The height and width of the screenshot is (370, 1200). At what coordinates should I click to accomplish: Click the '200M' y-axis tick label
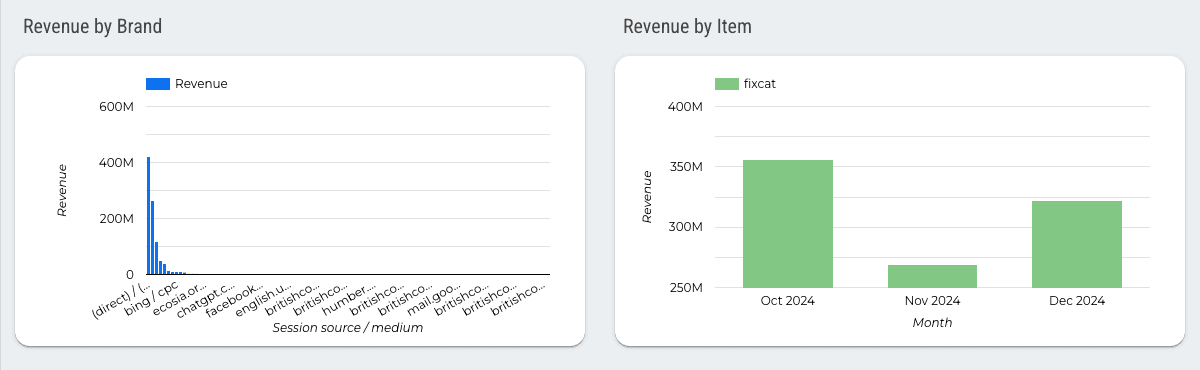[x=115, y=218]
